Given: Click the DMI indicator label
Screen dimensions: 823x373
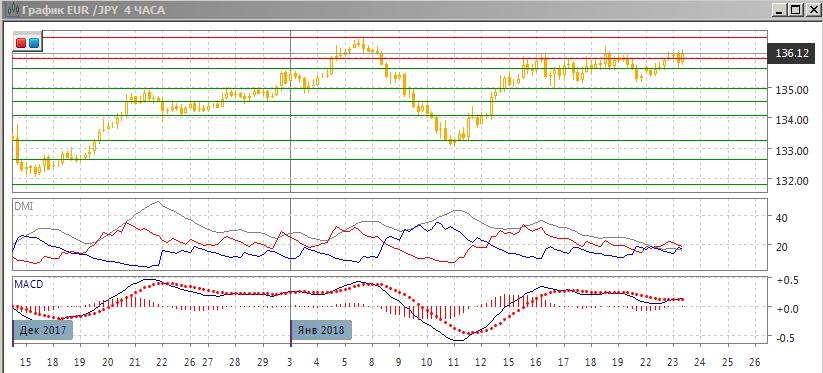Looking at the screenshot, I should (23, 208).
